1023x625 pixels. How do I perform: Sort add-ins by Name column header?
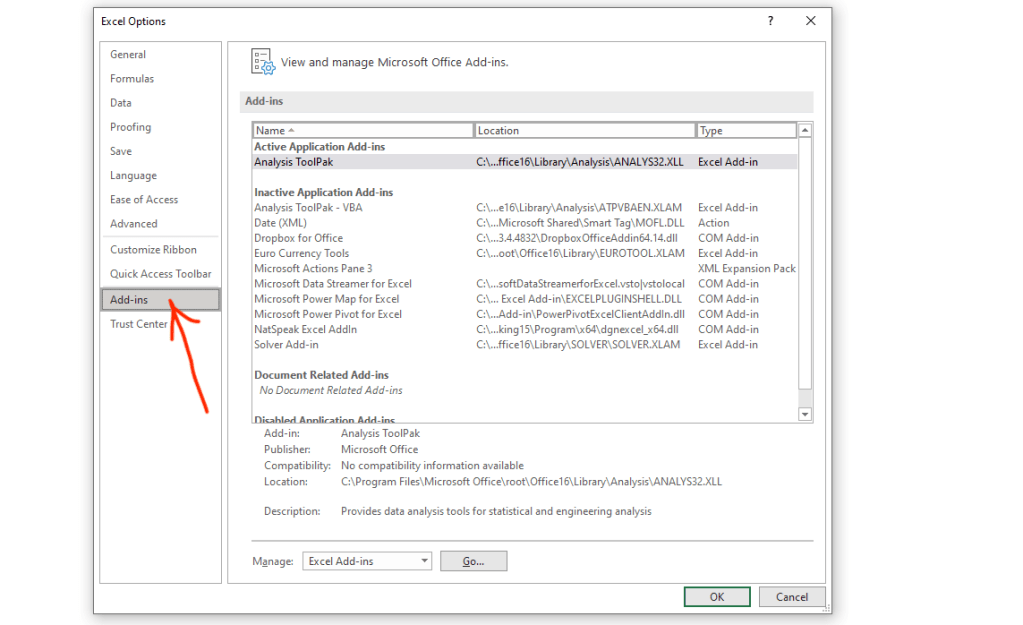click(x=362, y=130)
